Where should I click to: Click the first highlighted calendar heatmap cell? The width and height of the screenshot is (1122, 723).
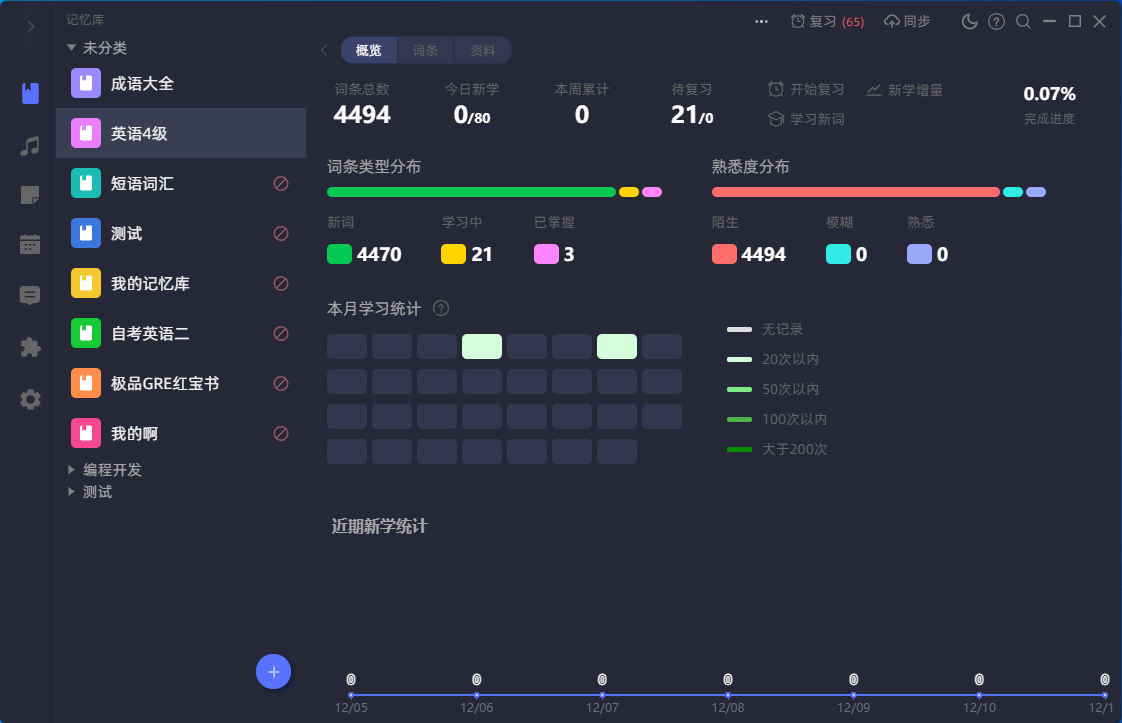coord(482,346)
